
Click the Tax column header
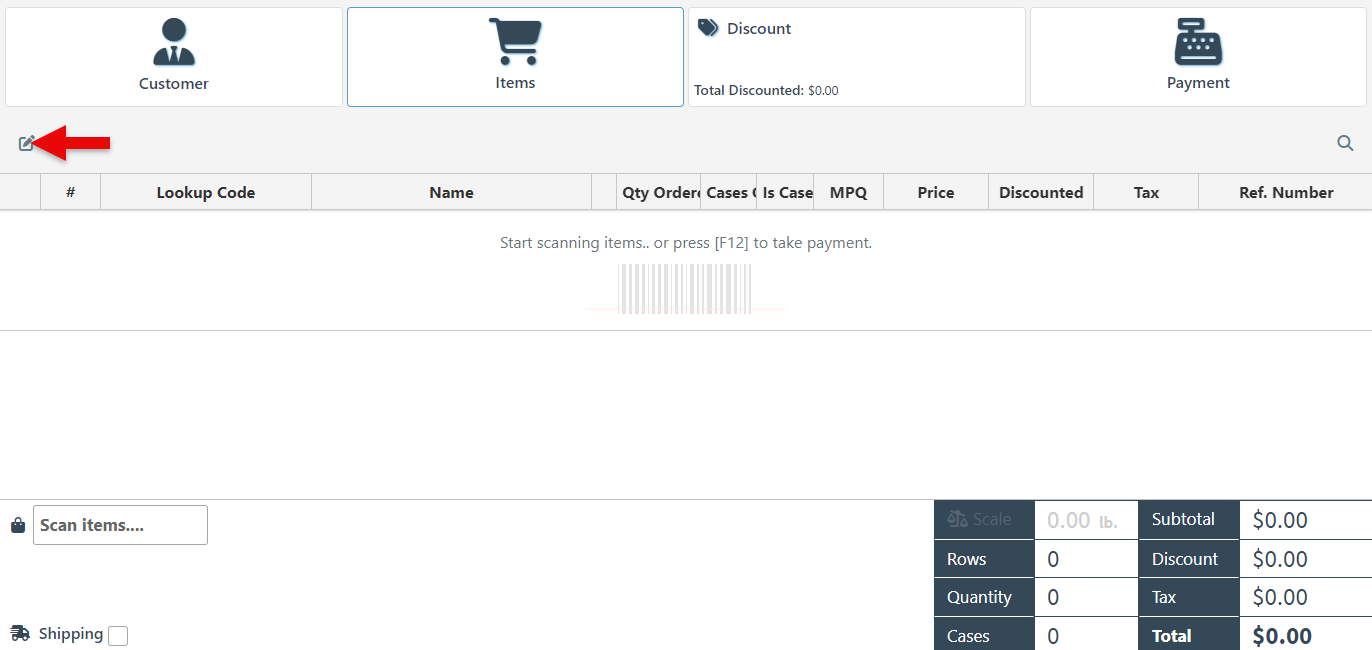coord(1146,192)
